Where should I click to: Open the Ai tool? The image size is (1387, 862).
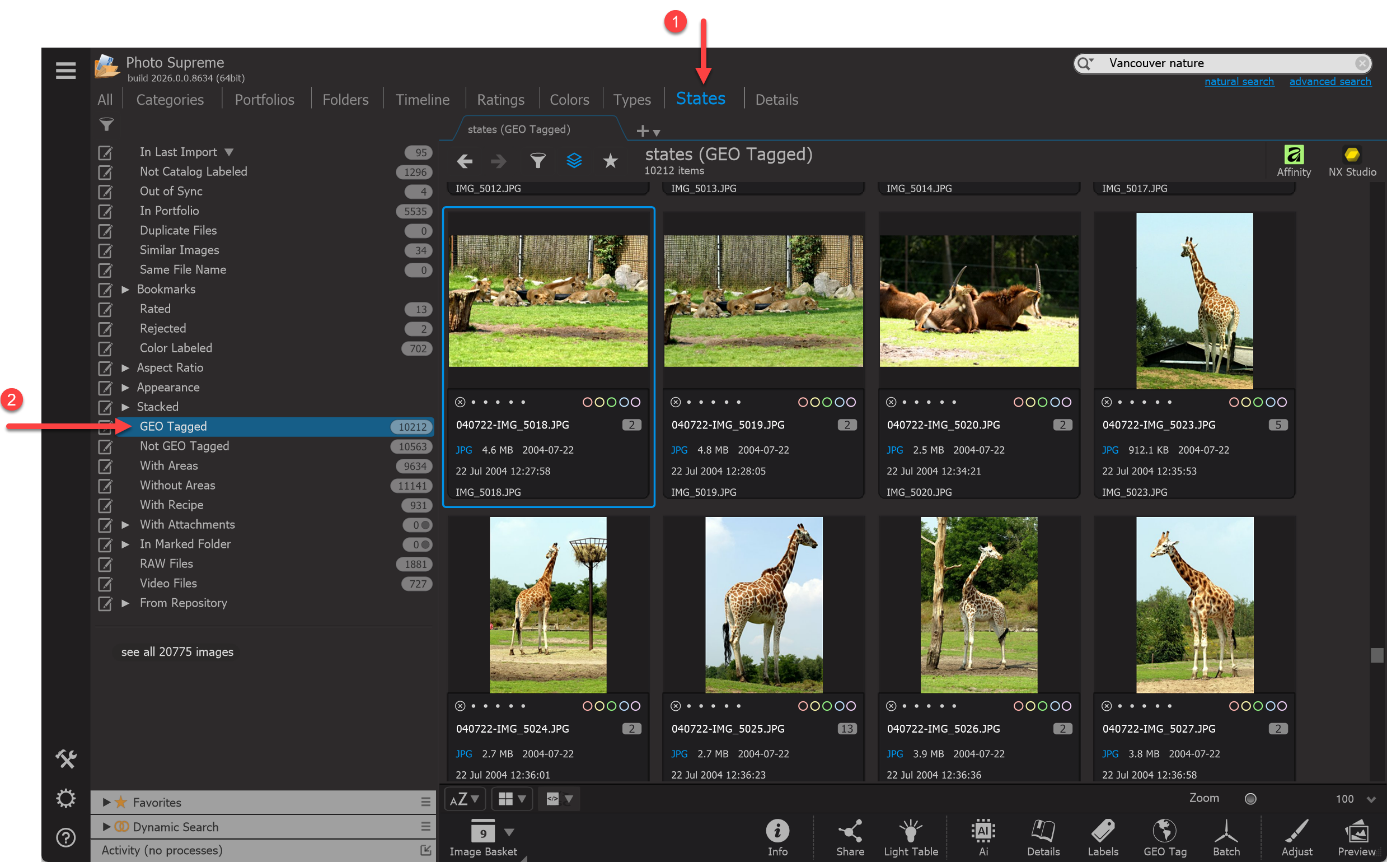click(x=983, y=837)
